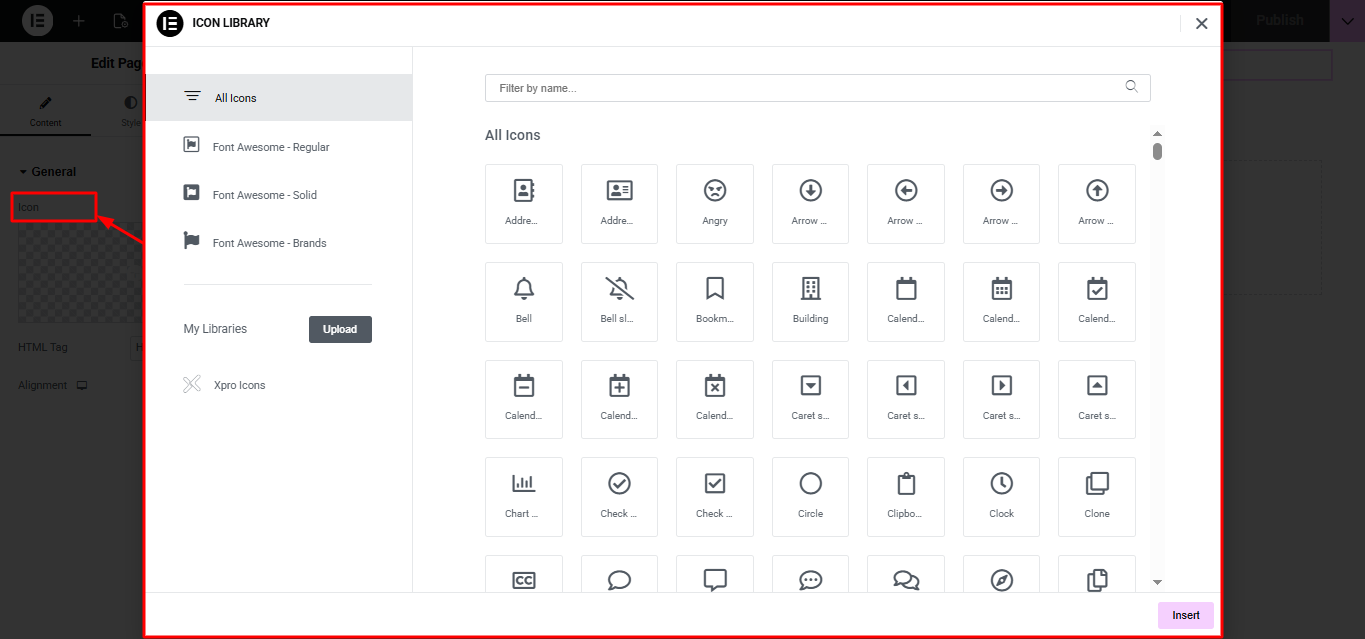
Task: Open Font Awesome - Solid library
Action: [264, 195]
